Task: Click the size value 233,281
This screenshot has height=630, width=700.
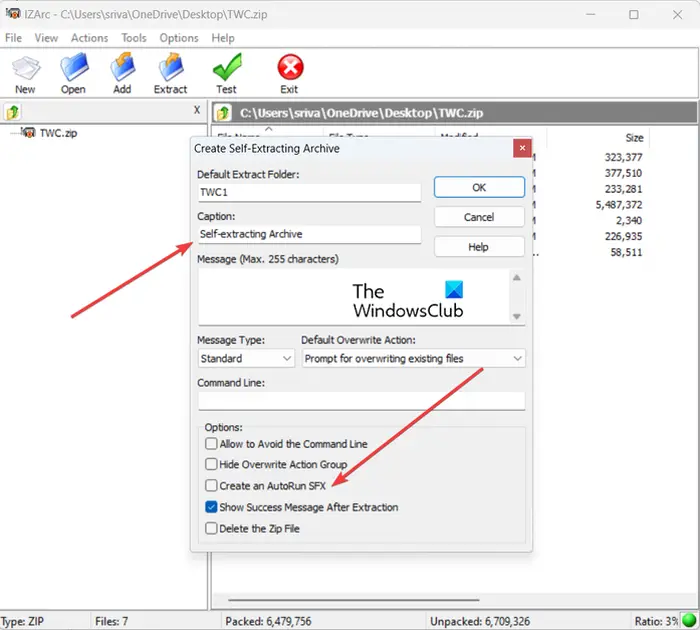Action: (623, 189)
